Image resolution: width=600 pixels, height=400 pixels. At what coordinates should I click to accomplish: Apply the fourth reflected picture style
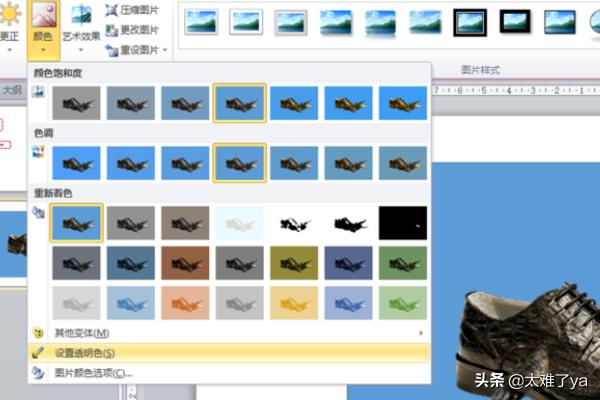pyautogui.click(x=336, y=22)
